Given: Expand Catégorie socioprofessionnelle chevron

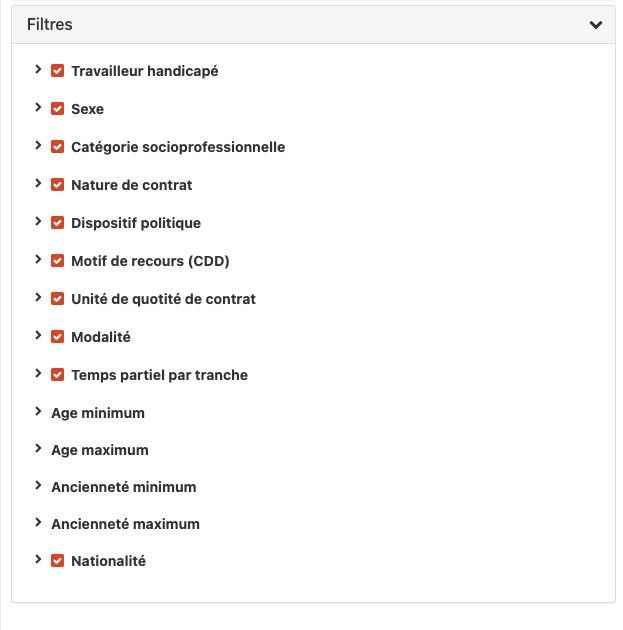Looking at the screenshot, I should [38, 145].
